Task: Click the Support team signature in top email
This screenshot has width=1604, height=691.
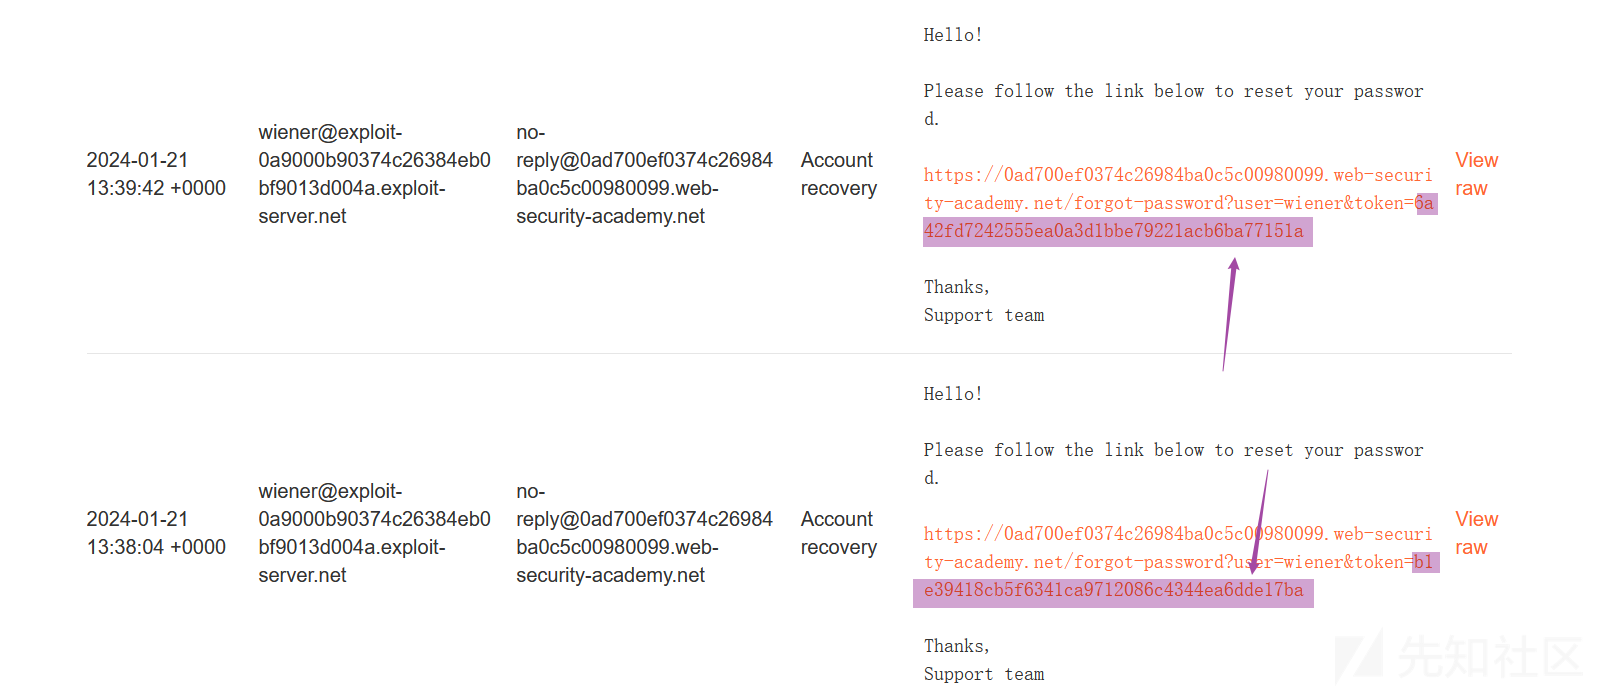Action: click(984, 315)
